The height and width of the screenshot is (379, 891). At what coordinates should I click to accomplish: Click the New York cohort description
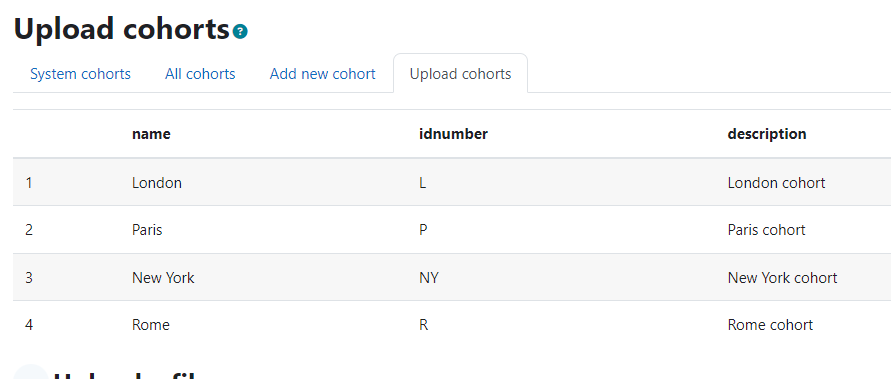tap(782, 278)
